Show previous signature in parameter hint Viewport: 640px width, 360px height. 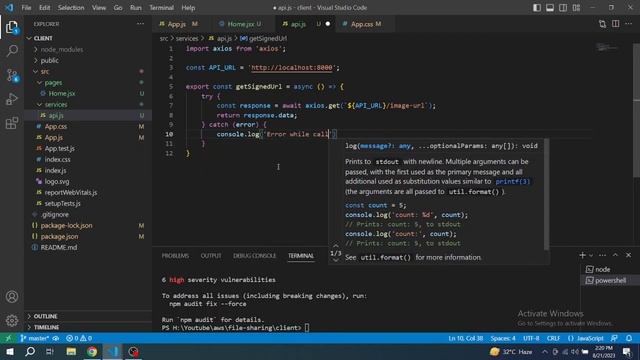[x=336, y=246]
